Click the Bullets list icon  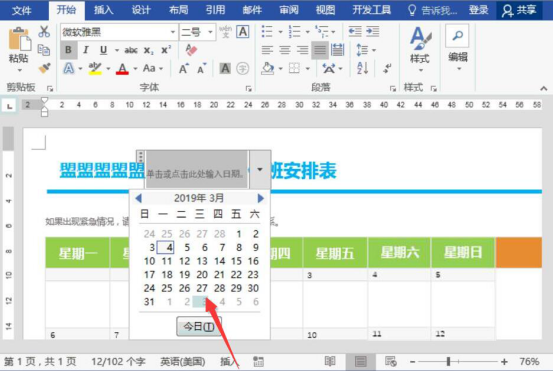tap(267, 32)
